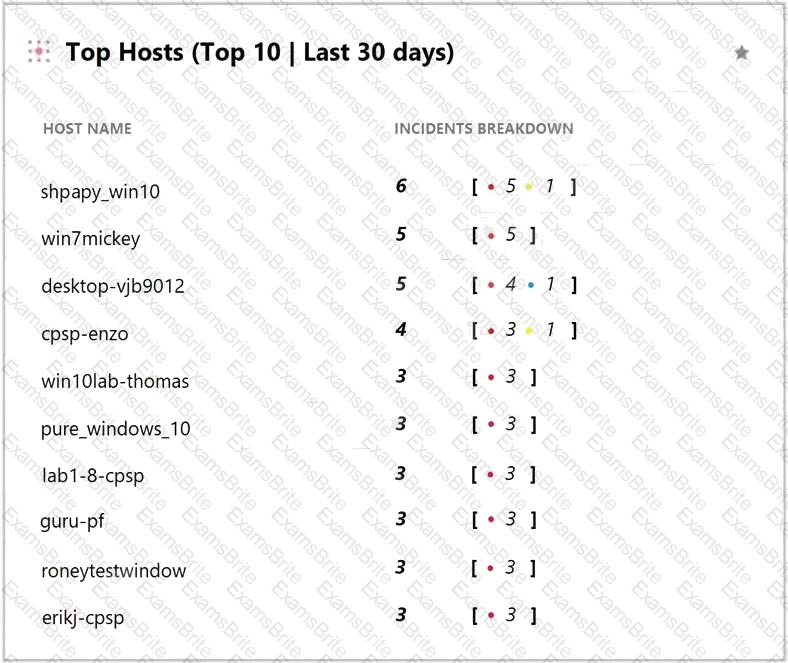788x663 pixels.
Task: Click the INCIDENTS BREAKDOWN column header
Action: pyautogui.click(x=484, y=129)
